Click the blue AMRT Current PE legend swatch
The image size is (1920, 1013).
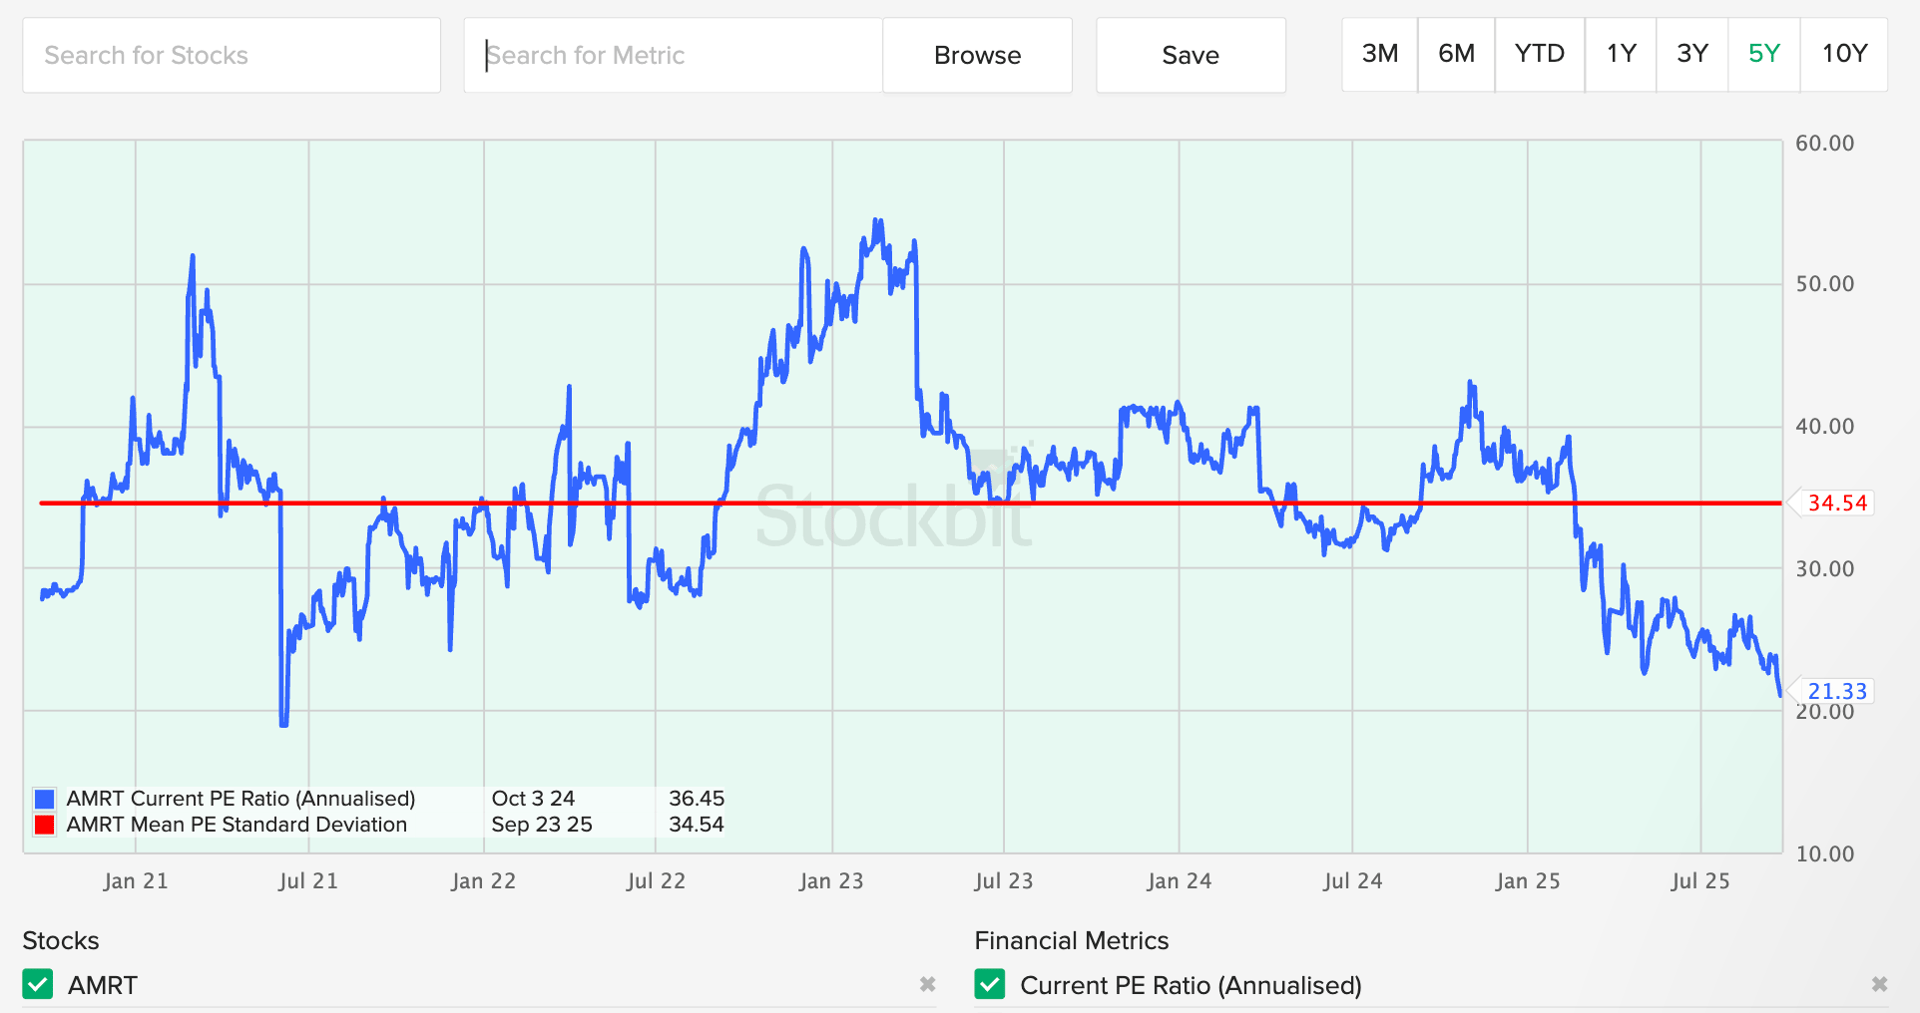(44, 799)
